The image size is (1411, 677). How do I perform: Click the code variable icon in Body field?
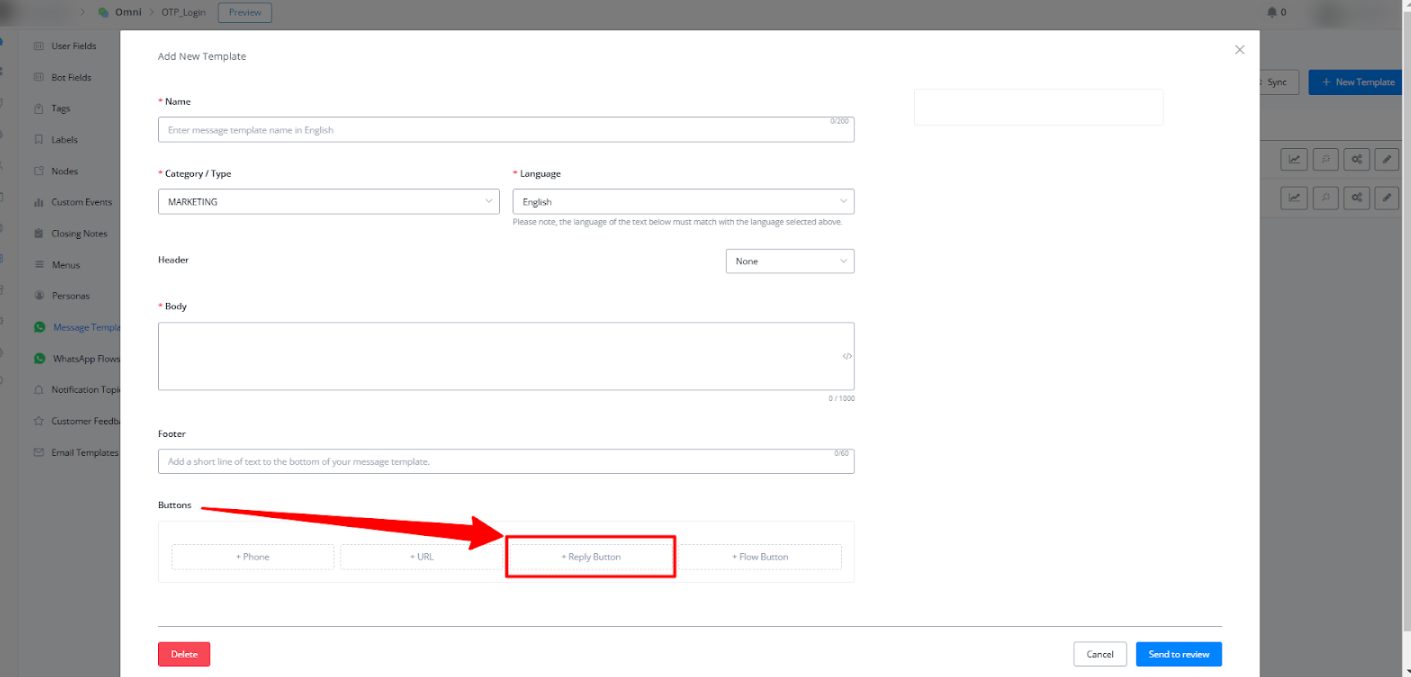click(x=846, y=356)
